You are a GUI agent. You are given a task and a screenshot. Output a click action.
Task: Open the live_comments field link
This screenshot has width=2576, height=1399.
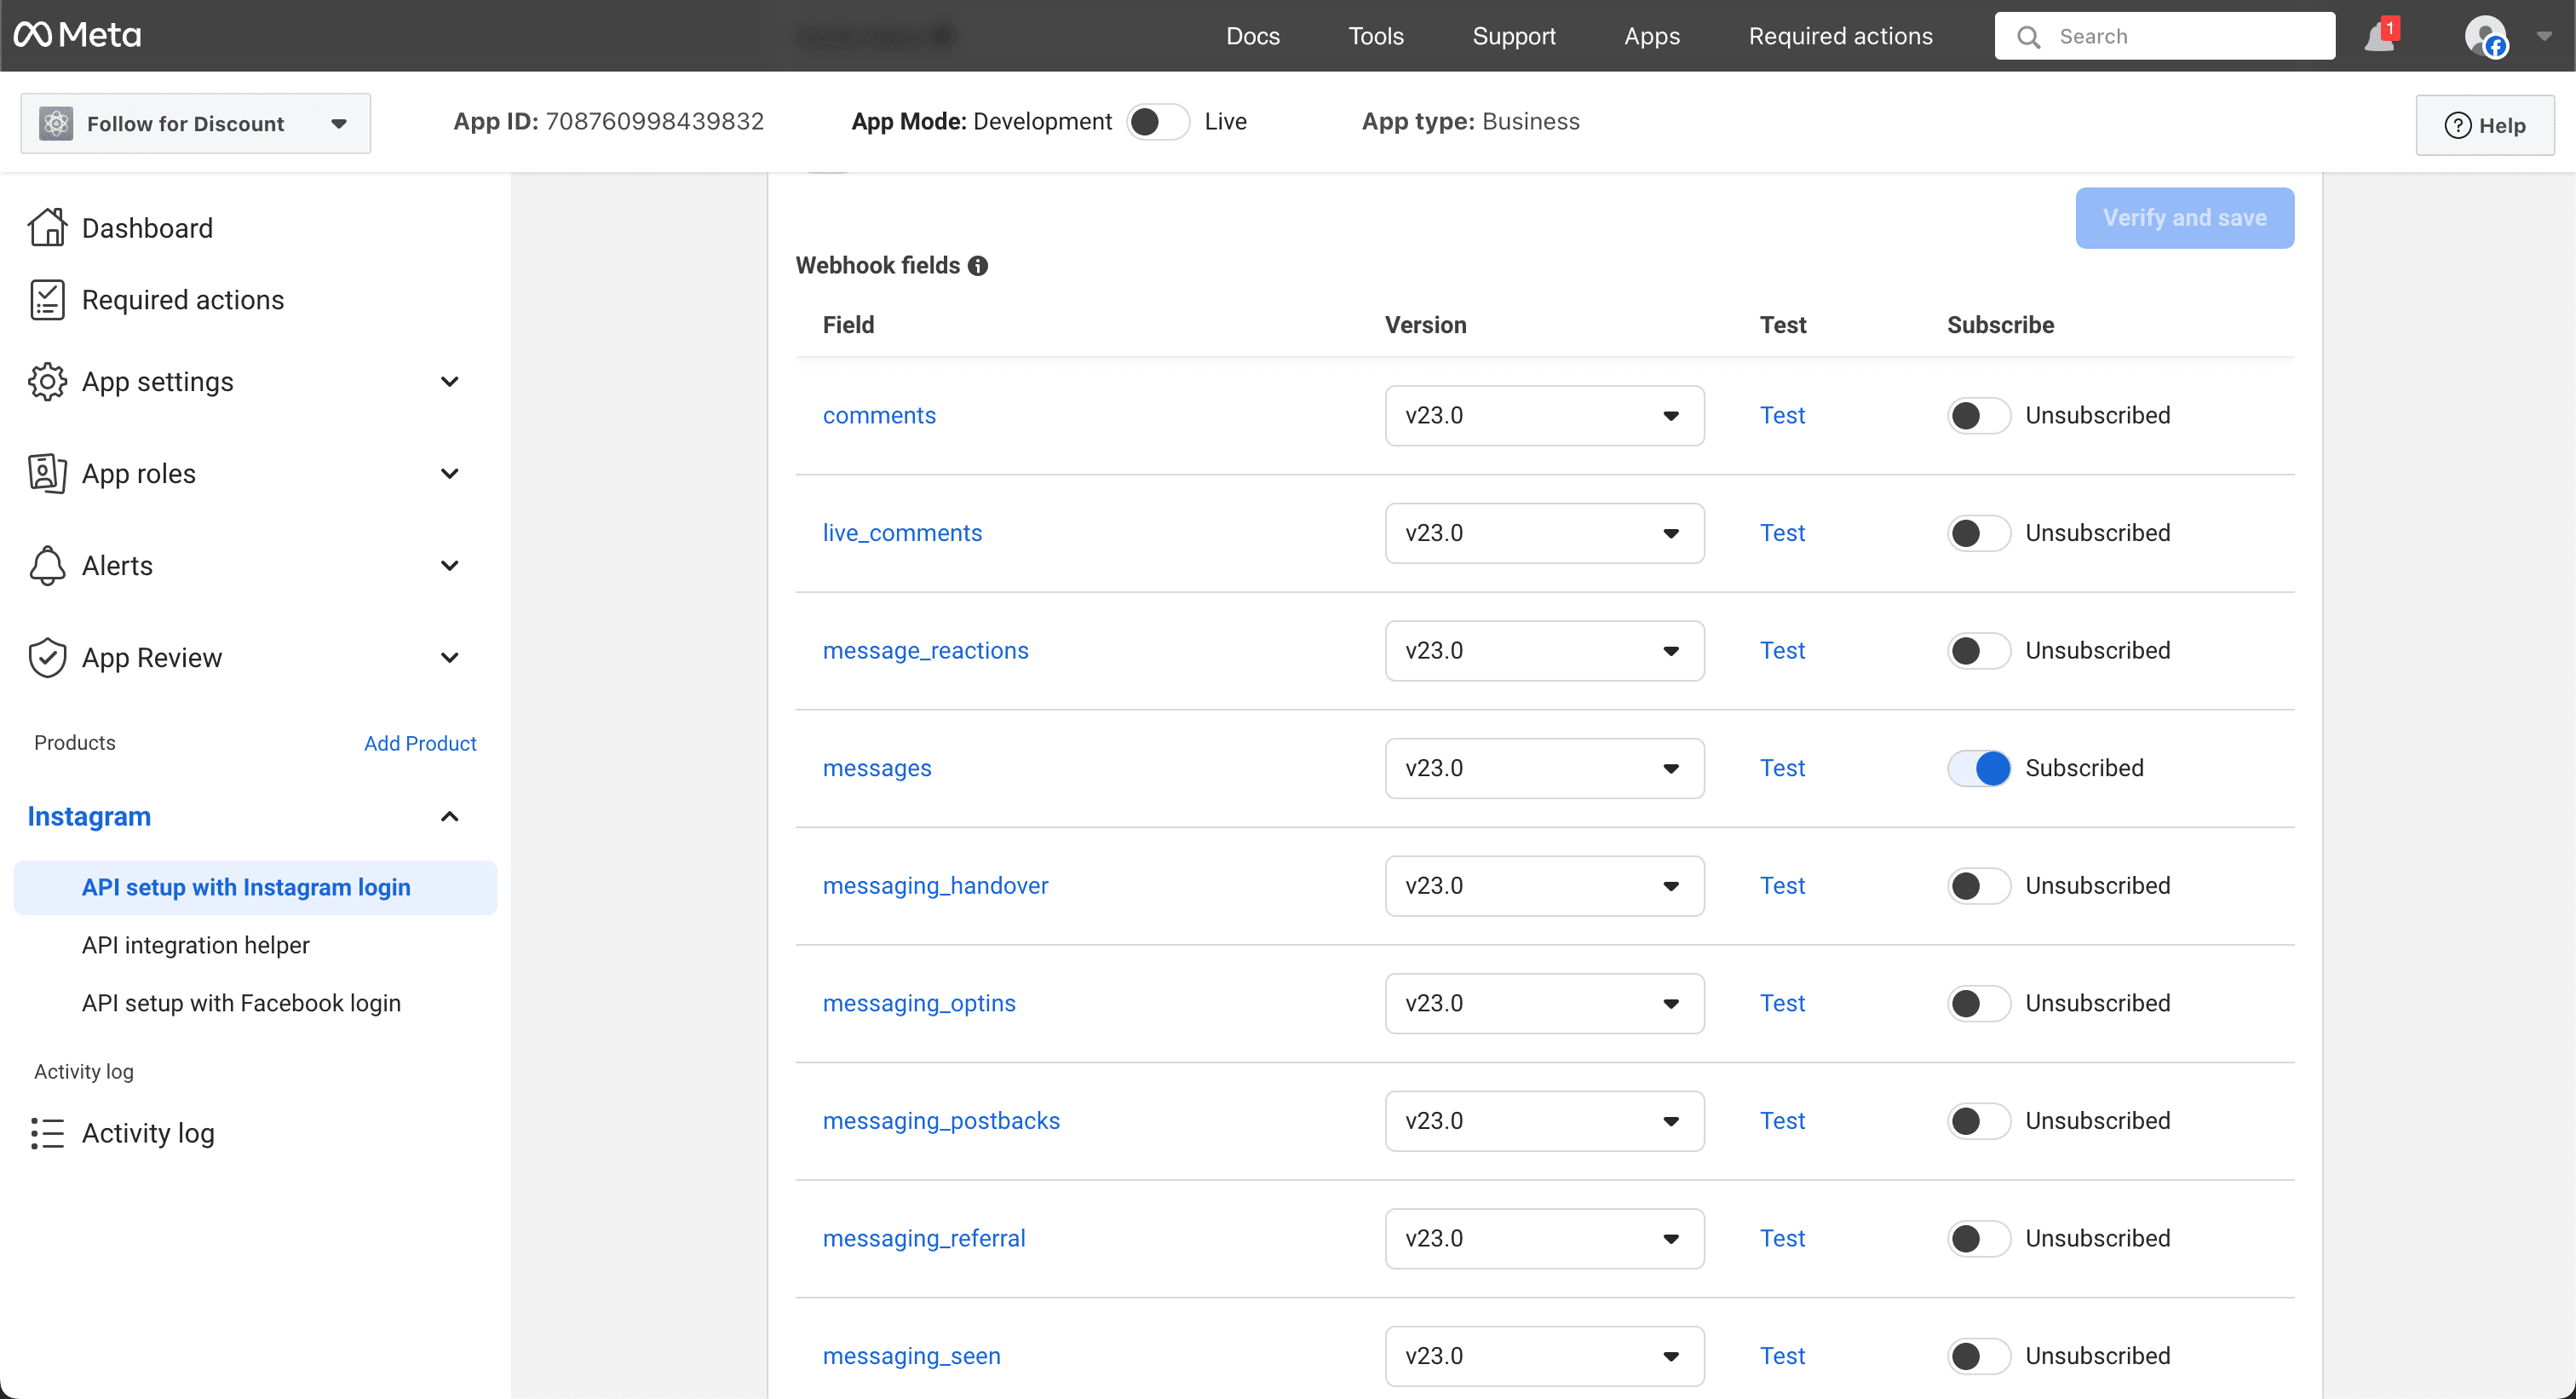coord(902,533)
